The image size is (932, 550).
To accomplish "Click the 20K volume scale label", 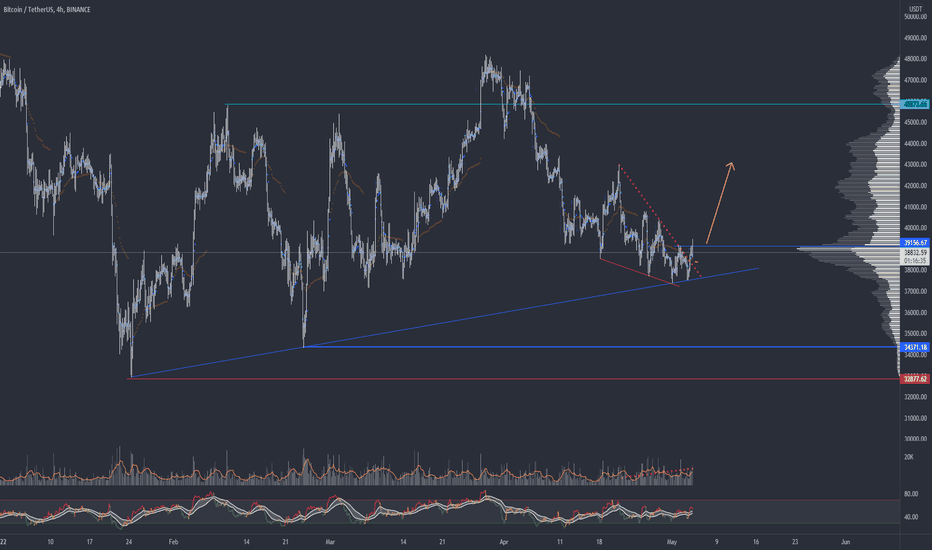I will tap(909, 457).
